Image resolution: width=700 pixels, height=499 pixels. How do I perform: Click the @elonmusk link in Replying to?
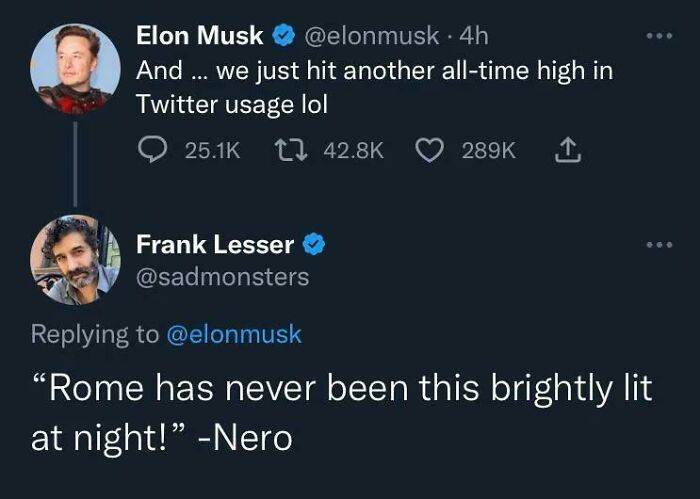point(232,335)
